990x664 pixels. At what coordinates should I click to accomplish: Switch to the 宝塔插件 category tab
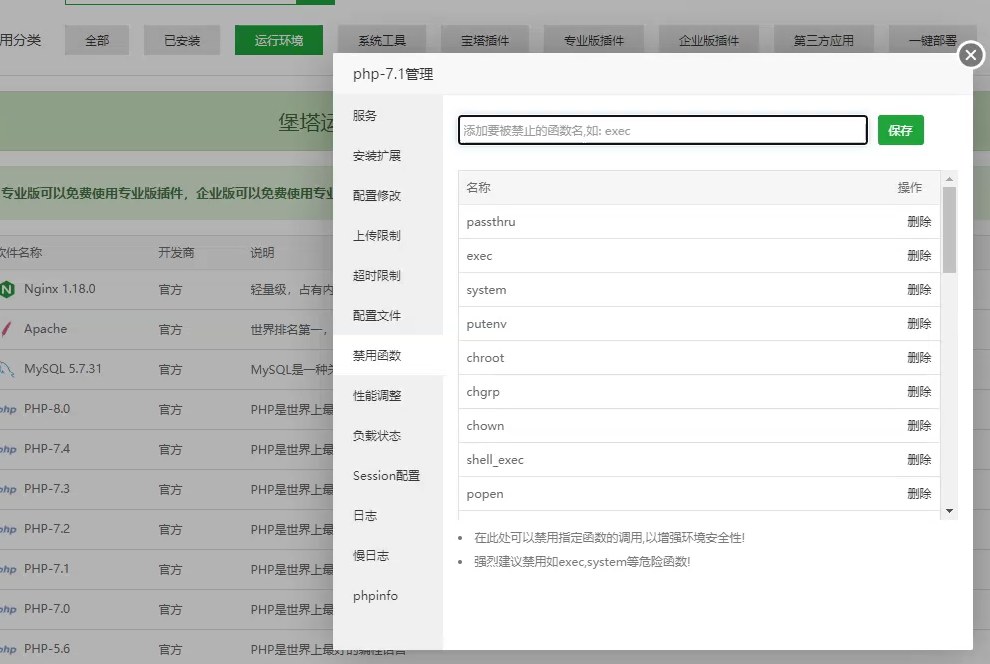pos(485,40)
